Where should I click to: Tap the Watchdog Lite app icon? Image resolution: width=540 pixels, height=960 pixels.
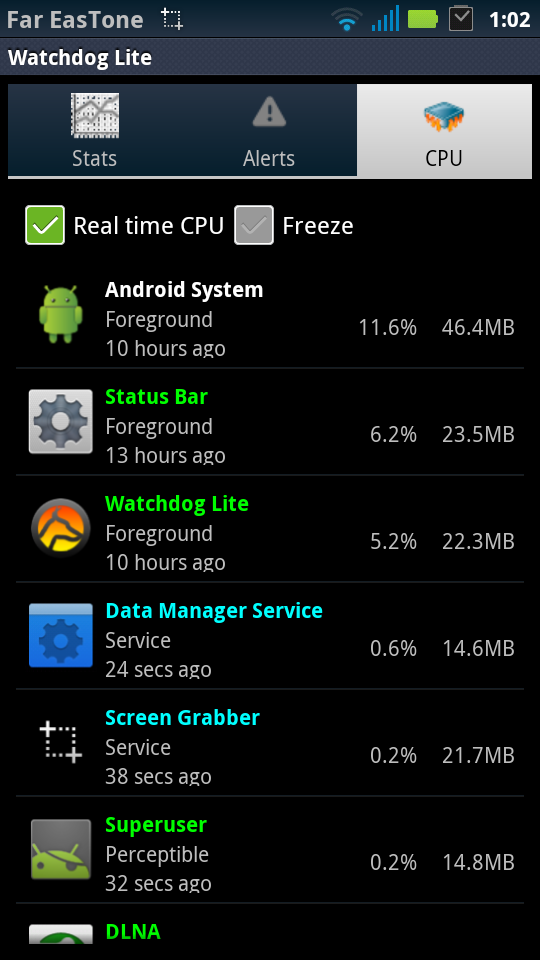coord(61,528)
